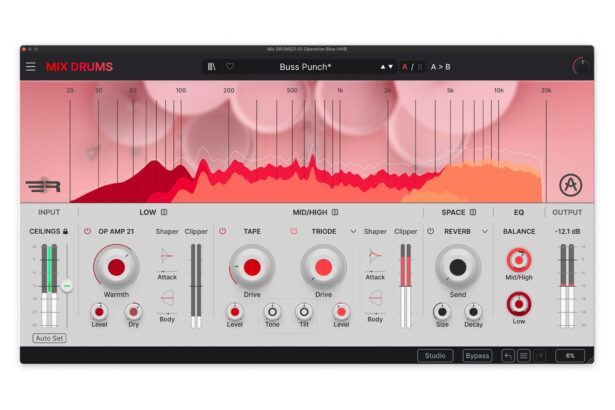Image resolution: width=615 pixels, height=410 pixels.
Task: Click the -12.1 dB output value
Action: 567,231
